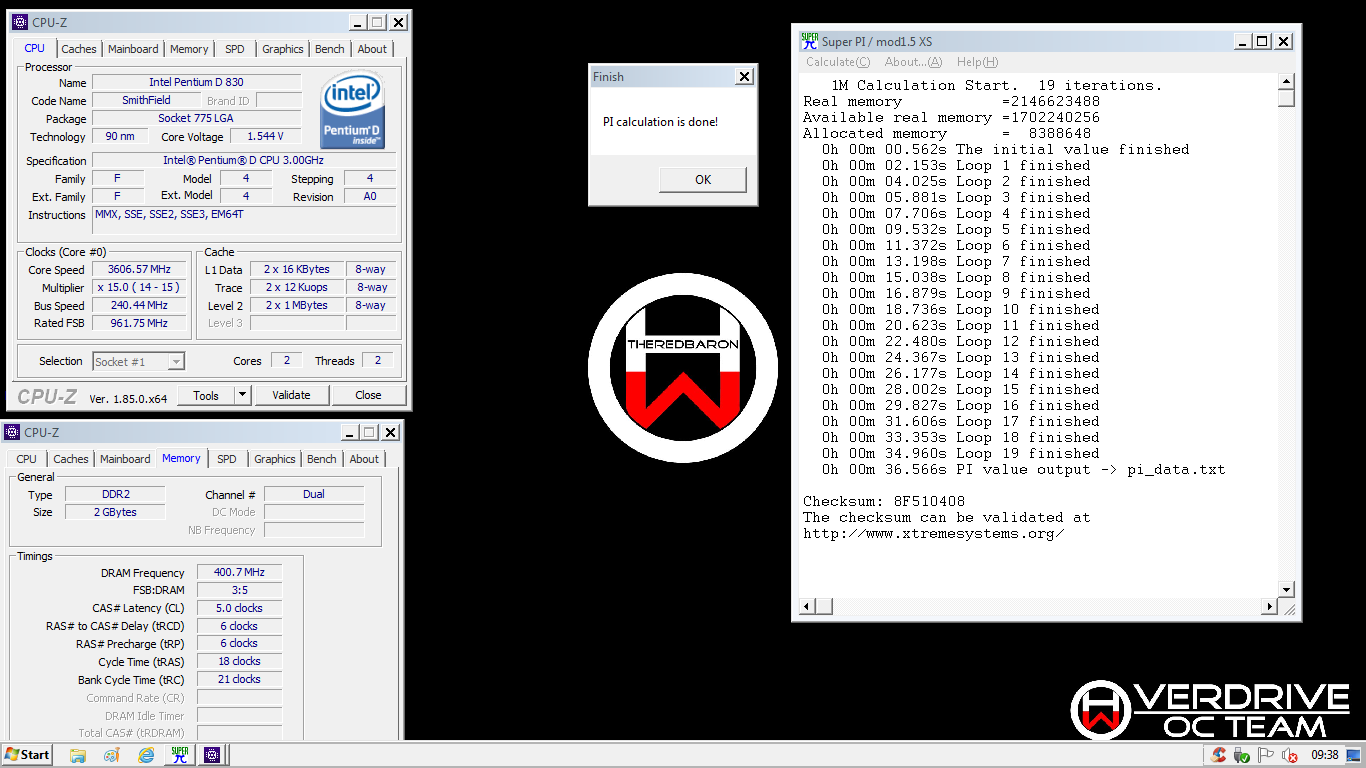Select Mainboard tab in lower CPU-Z window

[x=125, y=459]
